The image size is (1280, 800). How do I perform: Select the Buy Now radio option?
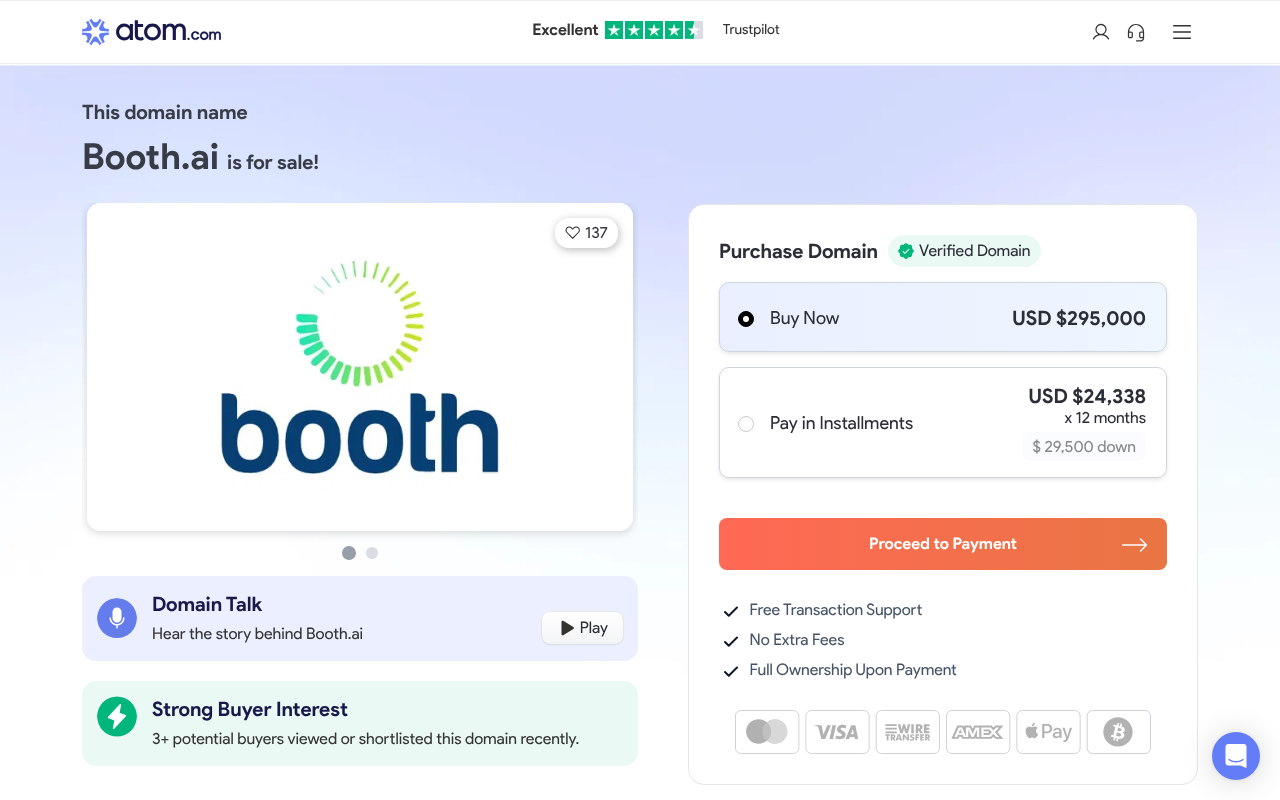[746, 319]
